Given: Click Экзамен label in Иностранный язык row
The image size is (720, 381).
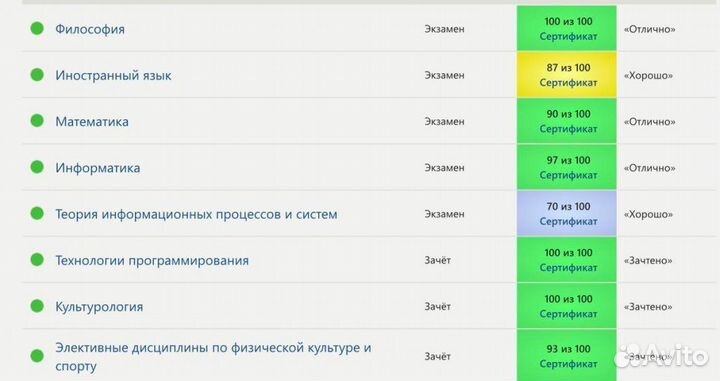Looking at the screenshot, I should (x=444, y=75).
